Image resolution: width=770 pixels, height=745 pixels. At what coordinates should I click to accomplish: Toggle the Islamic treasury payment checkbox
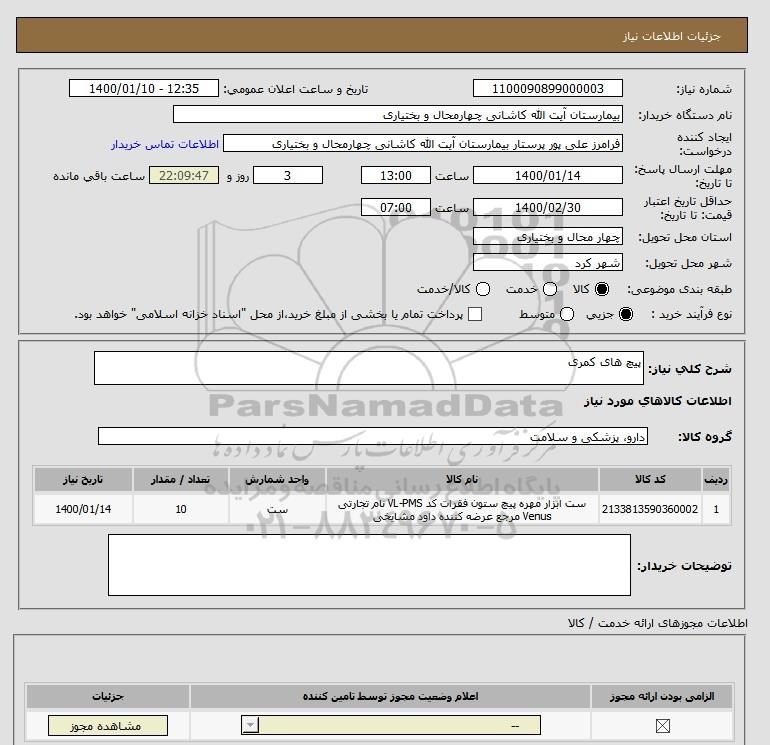tap(475, 314)
